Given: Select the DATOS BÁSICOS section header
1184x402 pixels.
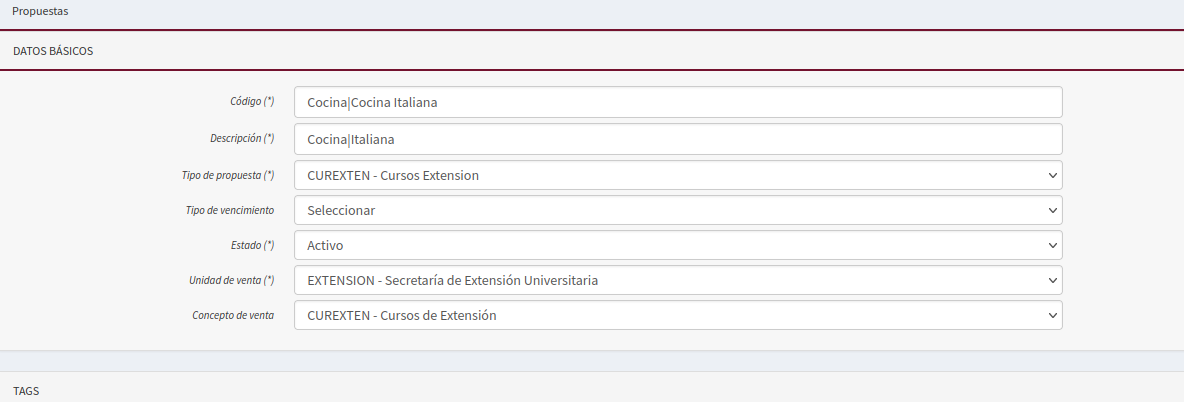Looking at the screenshot, I should (53, 51).
